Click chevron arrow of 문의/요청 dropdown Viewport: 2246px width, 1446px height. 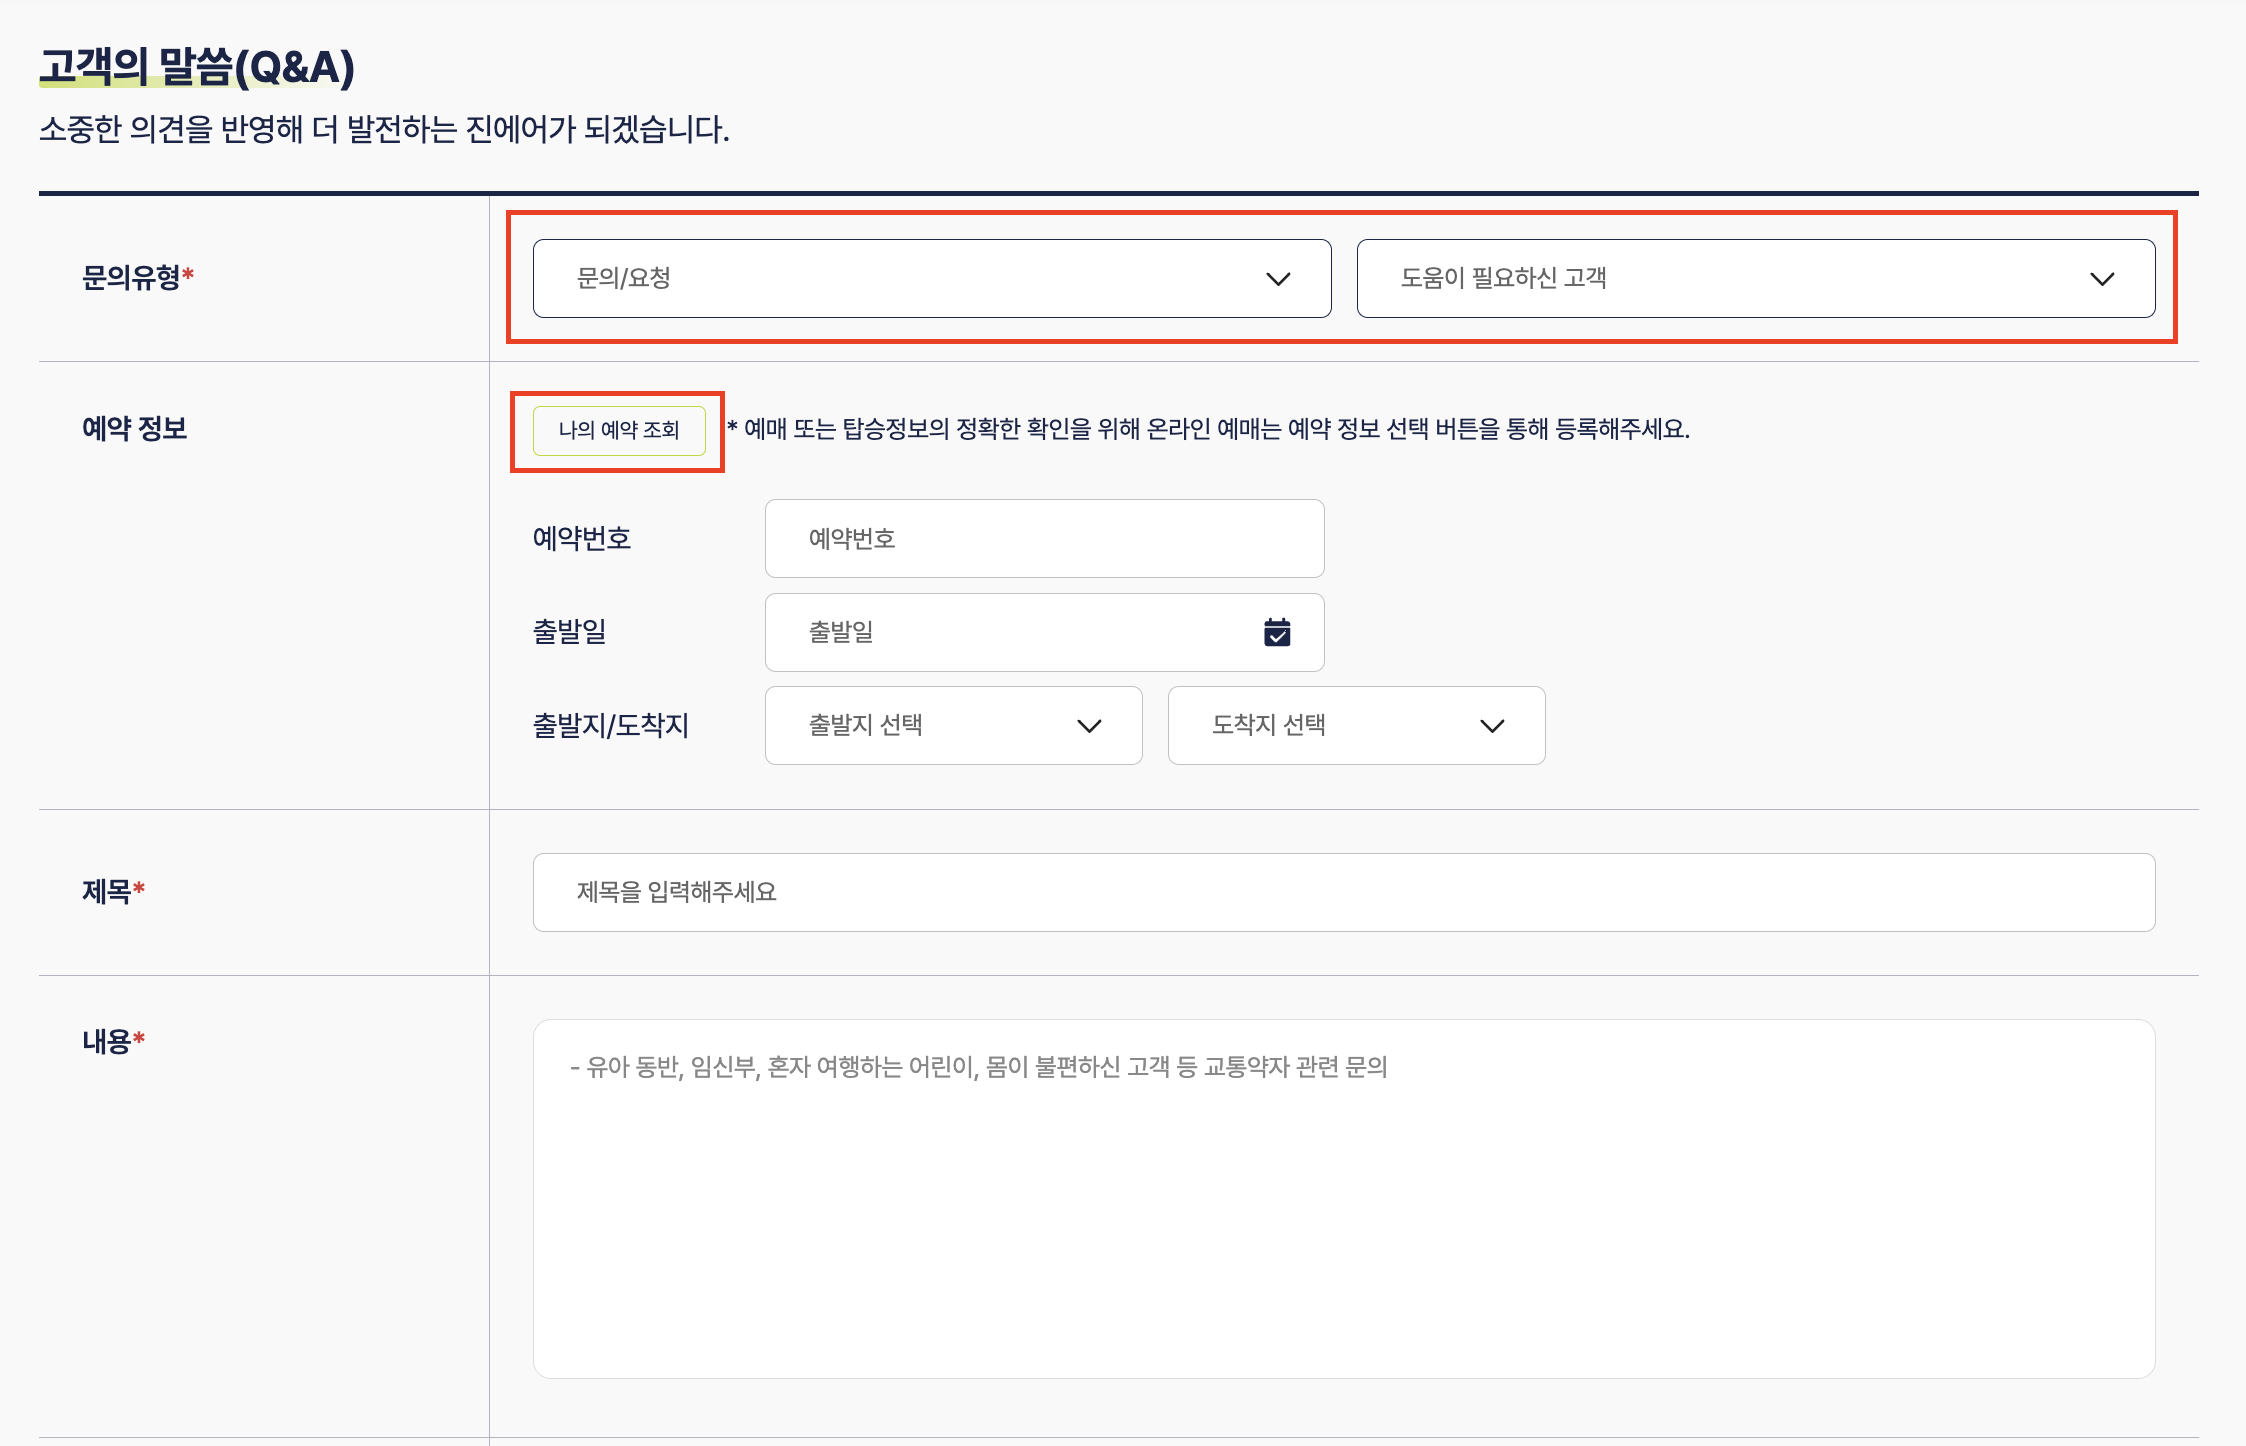coord(1278,279)
